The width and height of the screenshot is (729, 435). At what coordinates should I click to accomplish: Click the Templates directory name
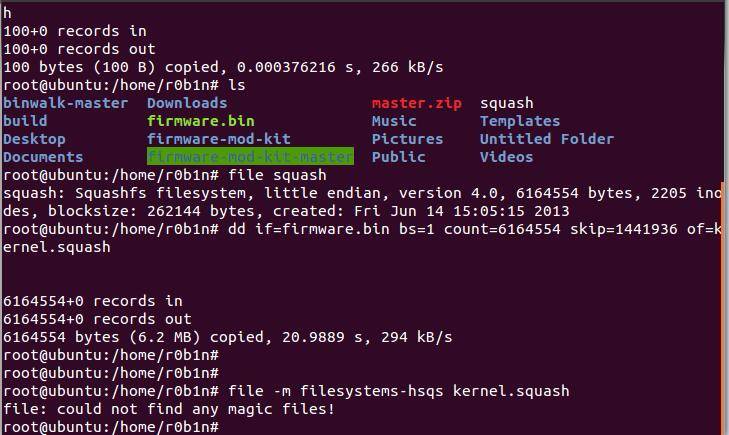pos(520,121)
